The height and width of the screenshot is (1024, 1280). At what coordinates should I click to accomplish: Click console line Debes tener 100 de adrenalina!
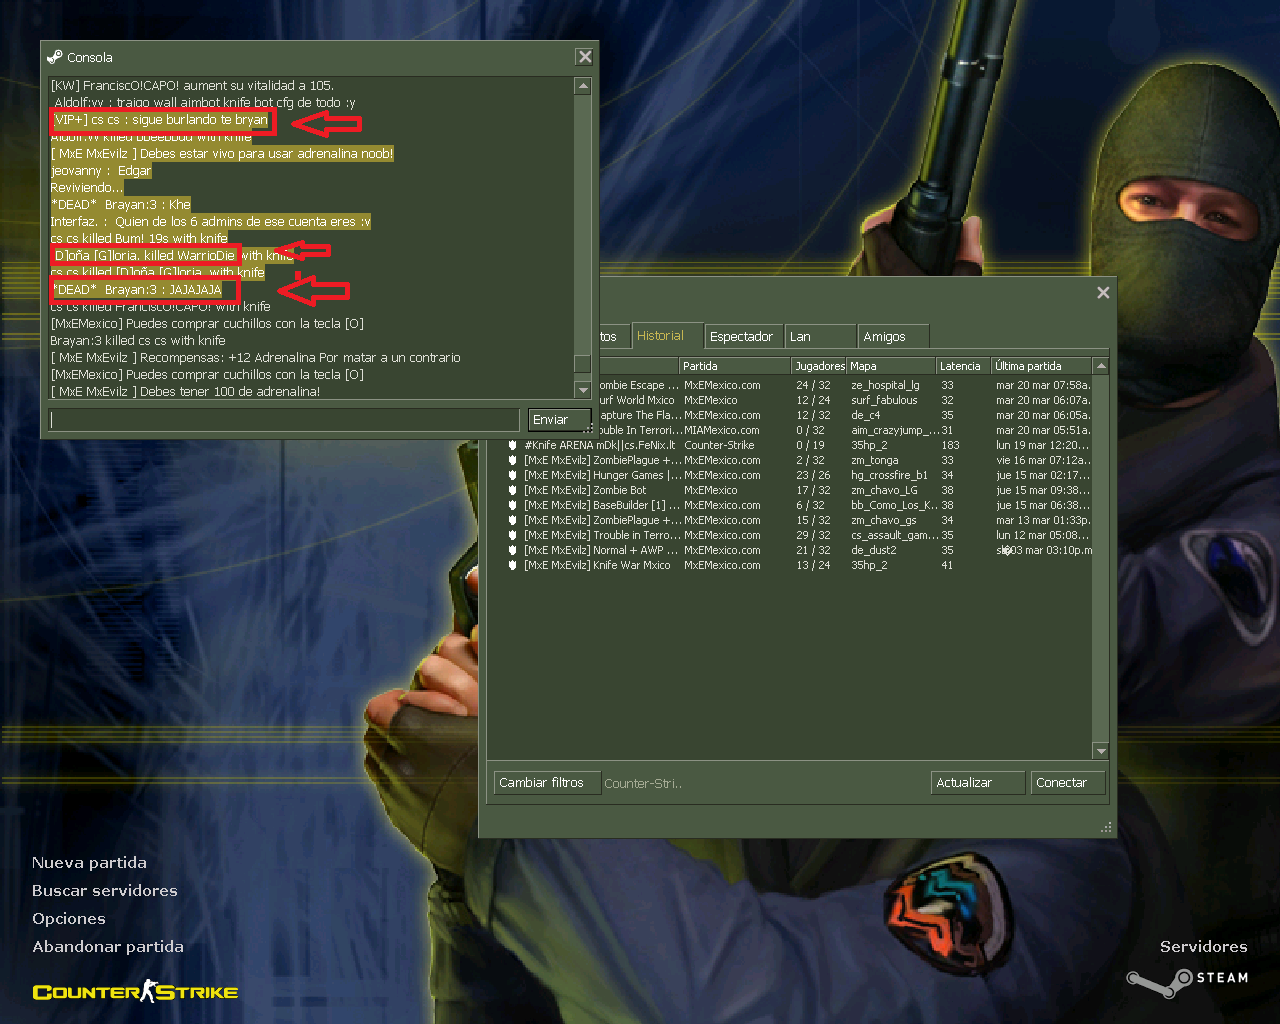pos(186,391)
